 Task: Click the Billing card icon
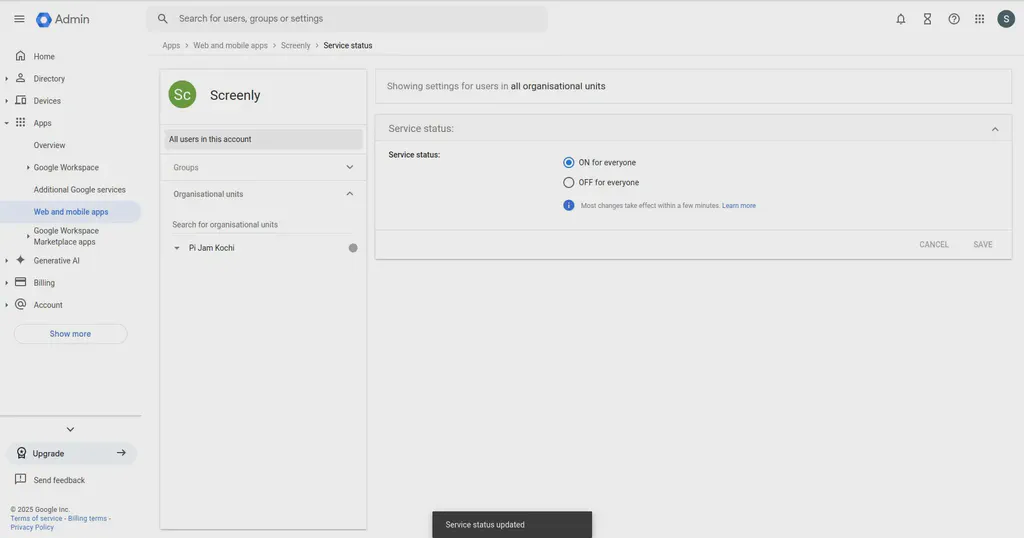tap(20, 282)
